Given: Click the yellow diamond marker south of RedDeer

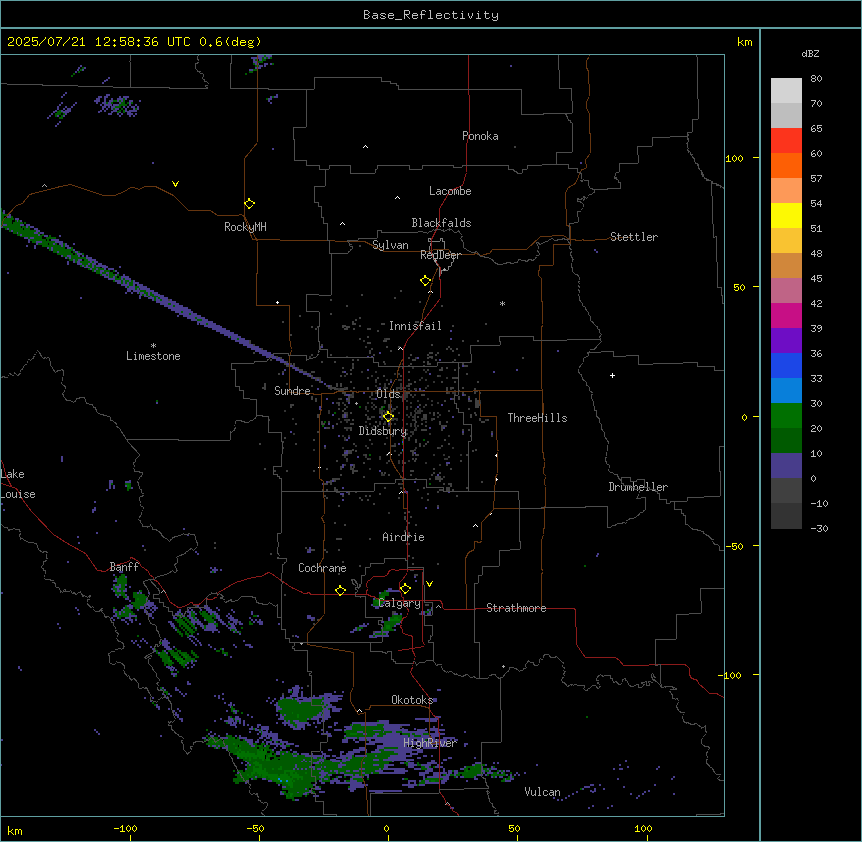Looking at the screenshot, I should click(426, 281).
